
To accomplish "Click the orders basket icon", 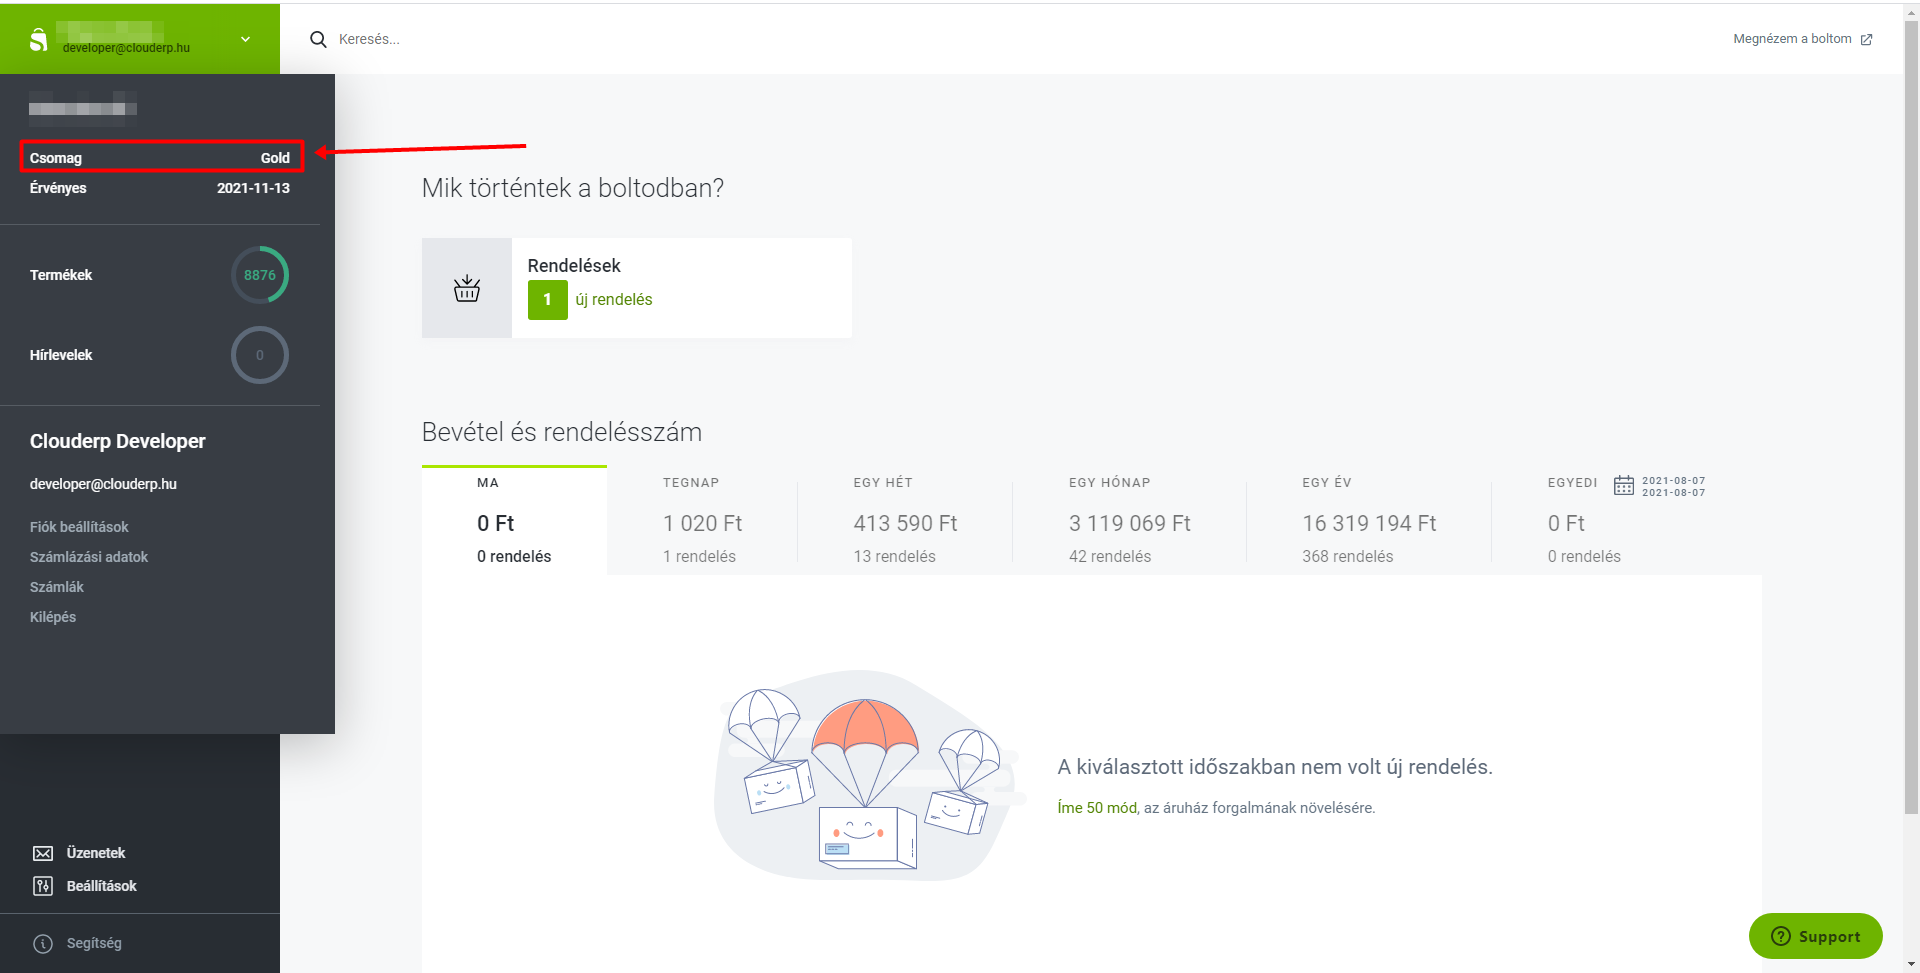I will (467, 289).
